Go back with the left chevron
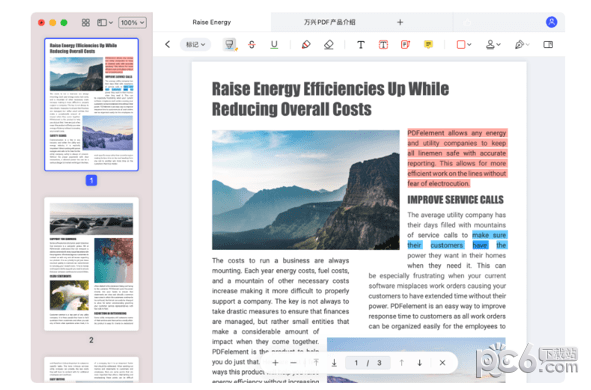Screen dimensions: 591x390 click(168, 44)
